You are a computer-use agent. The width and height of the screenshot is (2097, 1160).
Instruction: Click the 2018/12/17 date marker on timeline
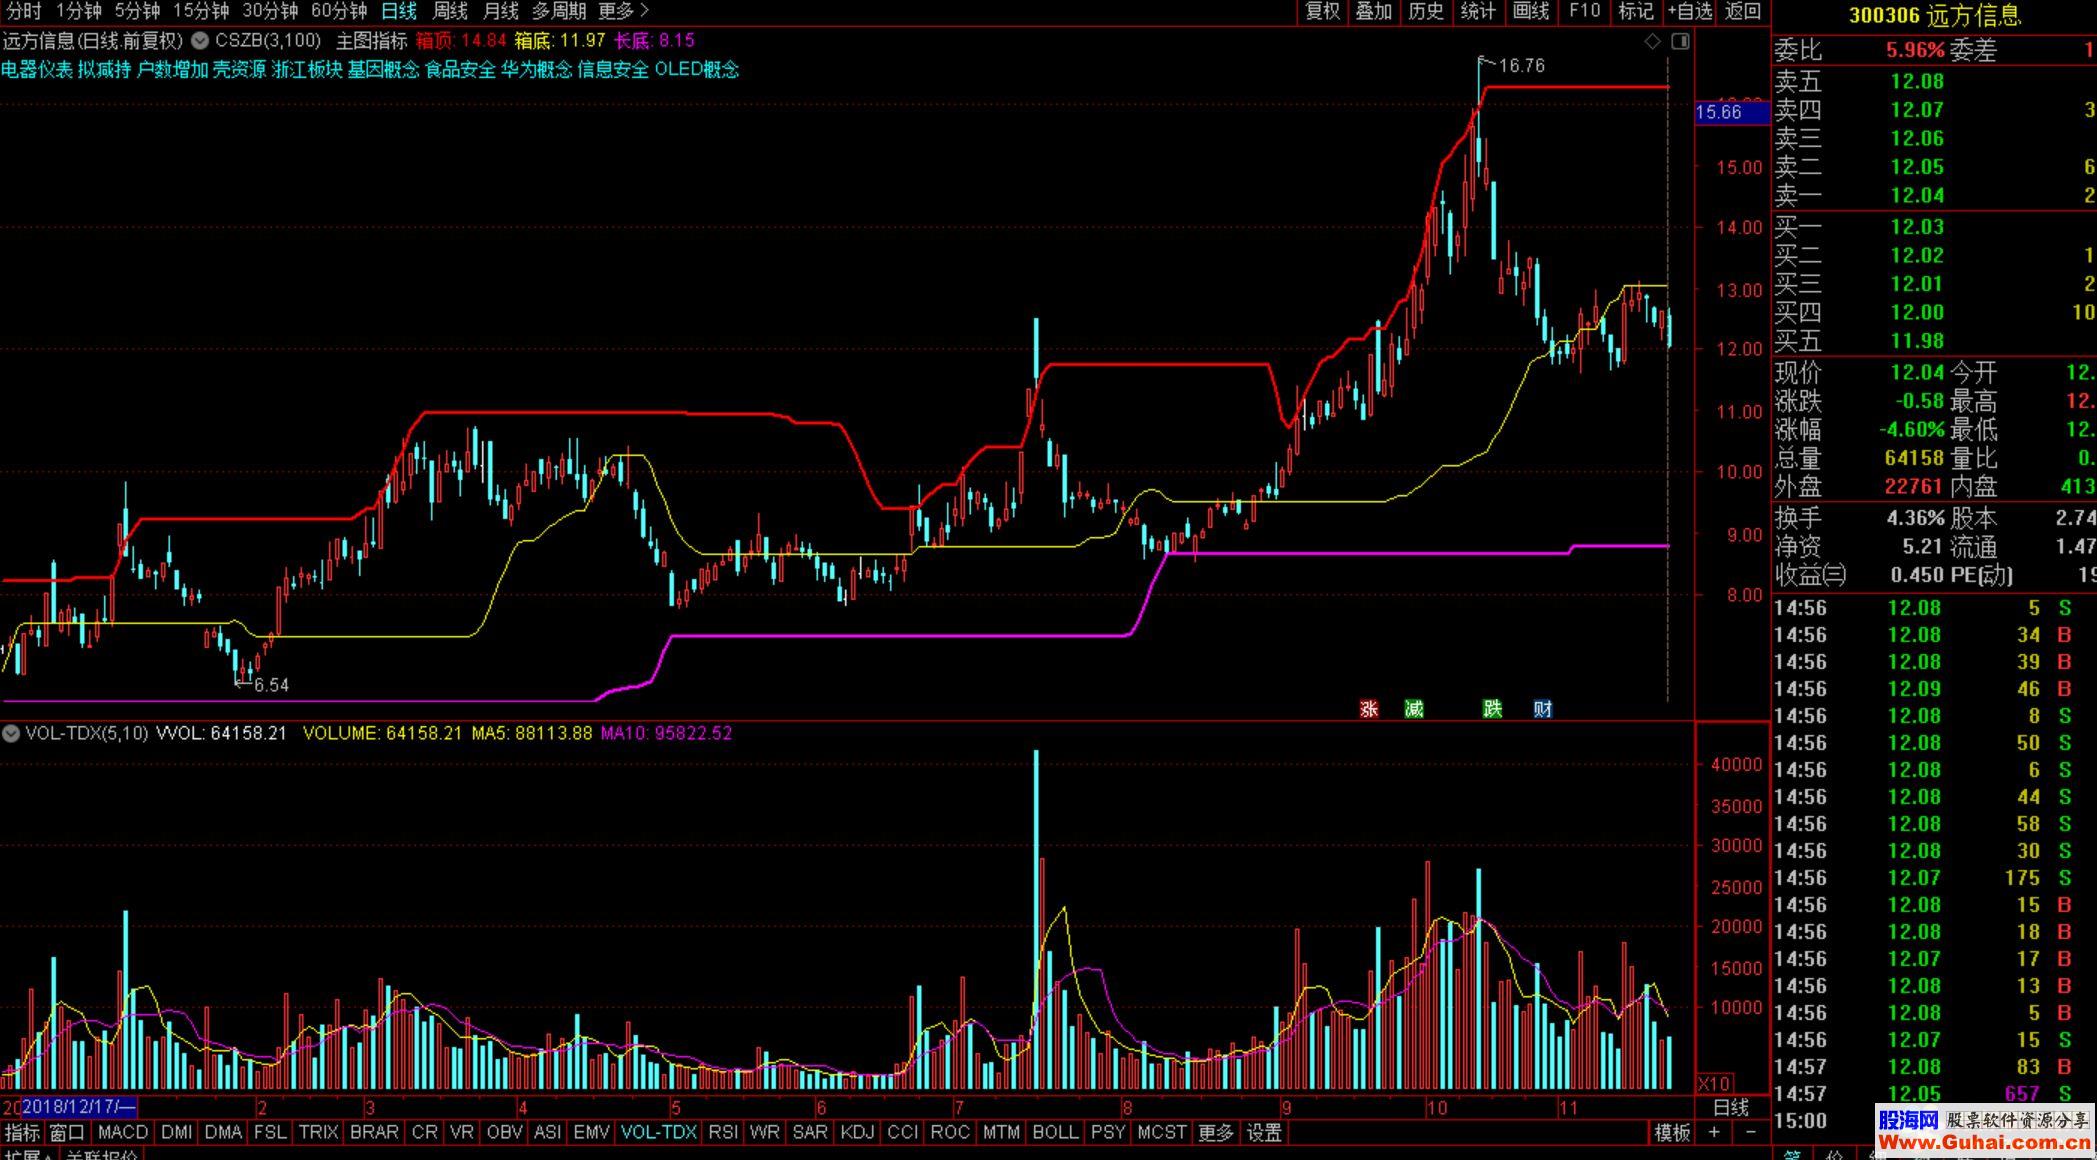coord(78,1107)
